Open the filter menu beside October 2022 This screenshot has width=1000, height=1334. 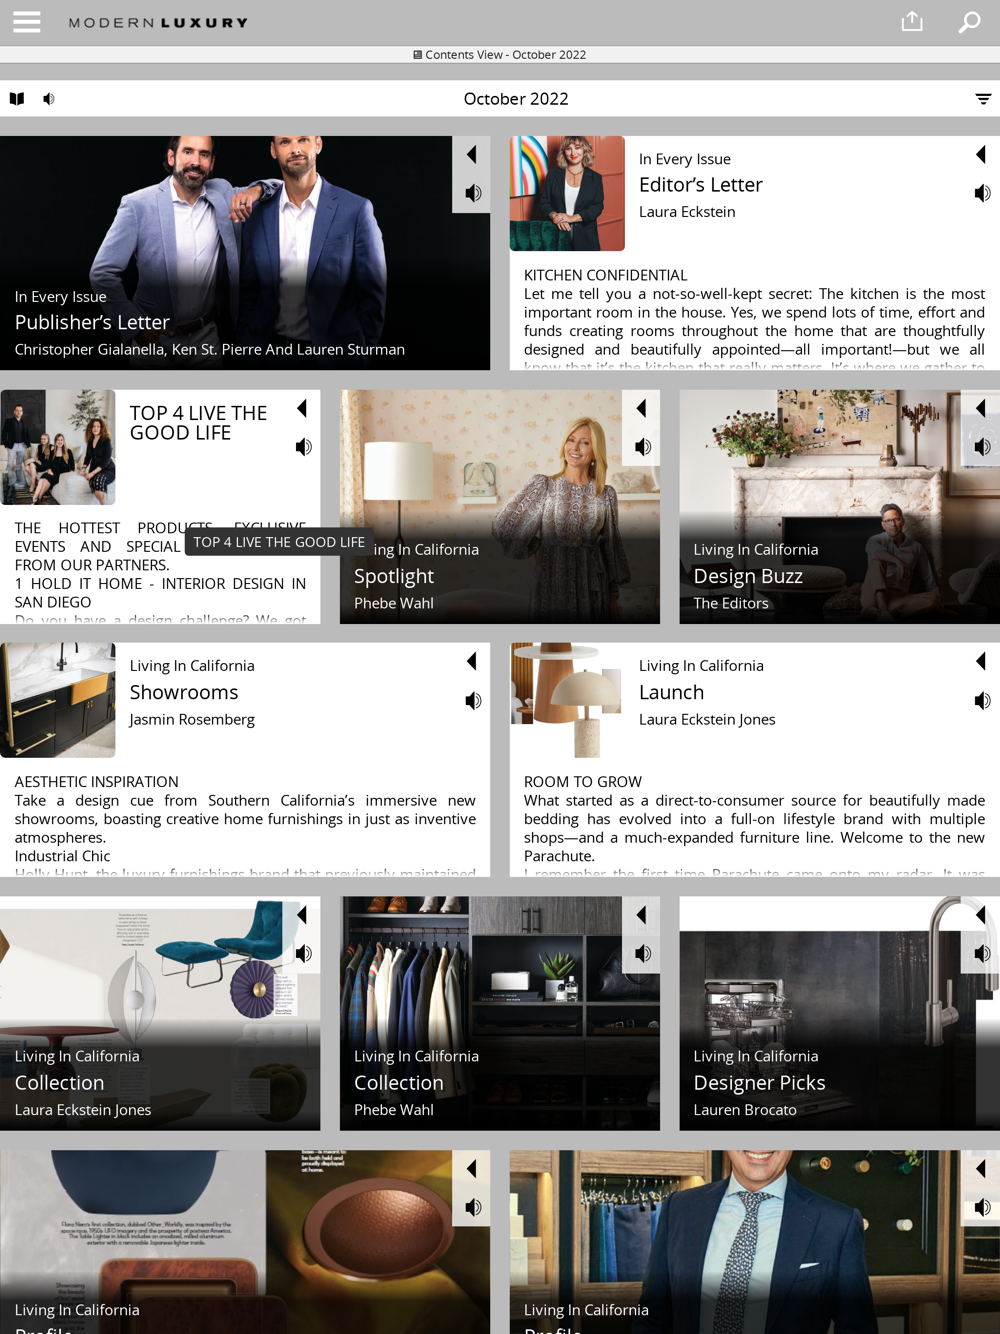click(983, 99)
